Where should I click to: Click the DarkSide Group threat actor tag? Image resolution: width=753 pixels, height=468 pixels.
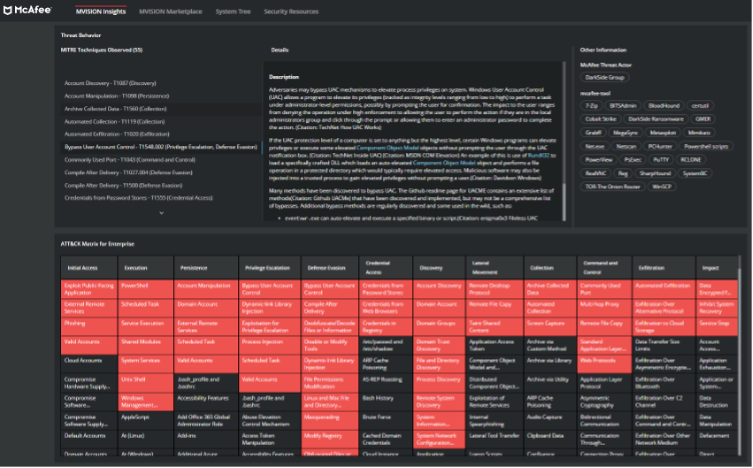click(605, 77)
